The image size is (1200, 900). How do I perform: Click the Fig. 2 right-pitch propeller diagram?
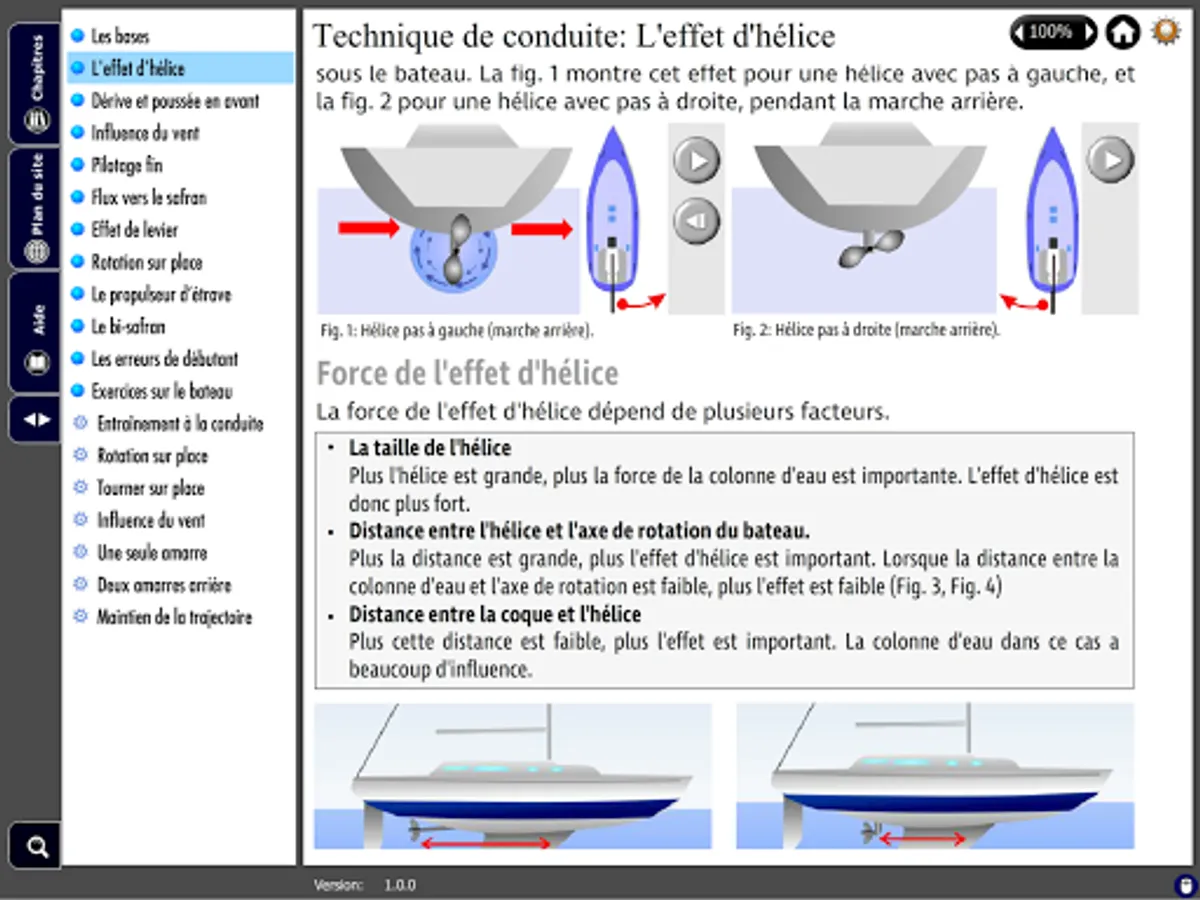pos(864,219)
